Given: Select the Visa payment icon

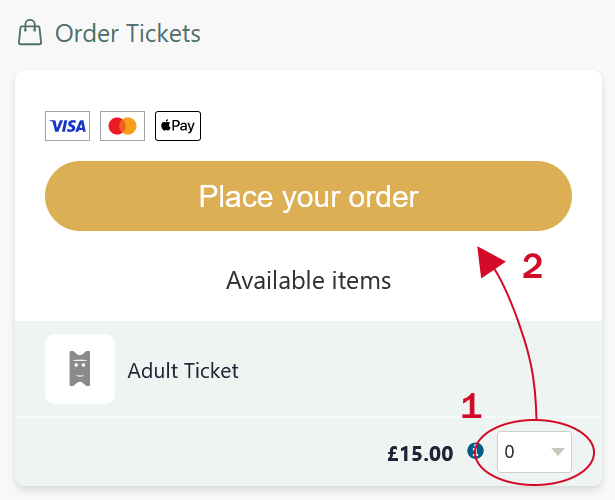Looking at the screenshot, I should [x=67, y=126].
